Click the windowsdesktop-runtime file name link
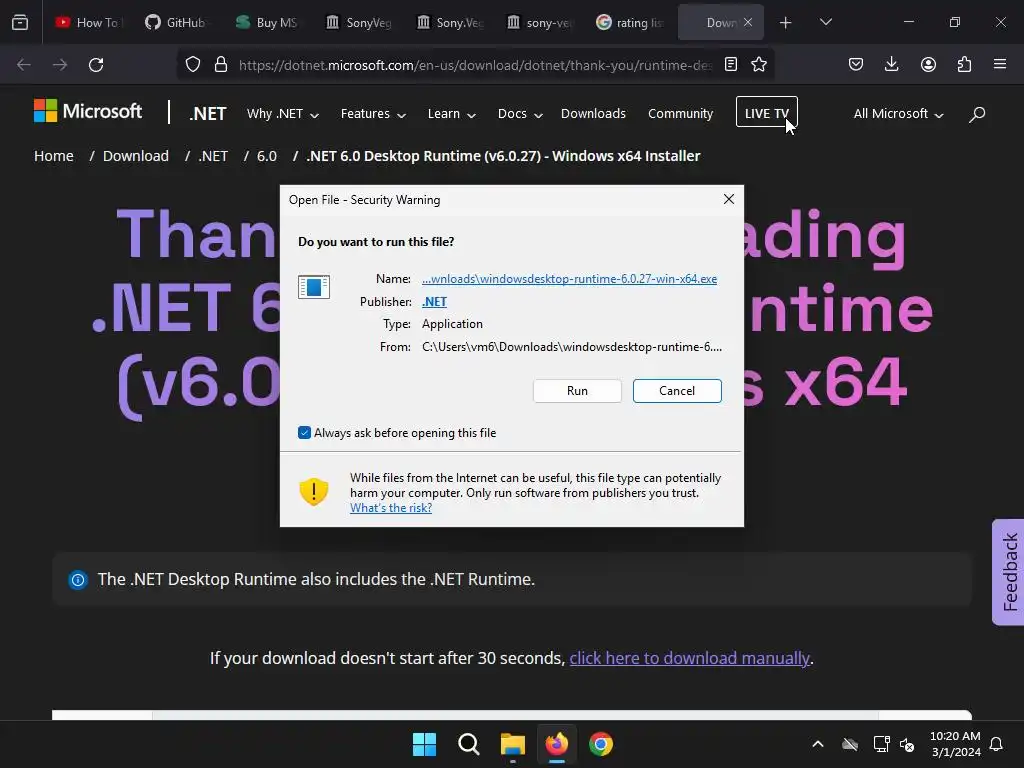The width and height of the screenshot is (1024, 768). (569, 279)
